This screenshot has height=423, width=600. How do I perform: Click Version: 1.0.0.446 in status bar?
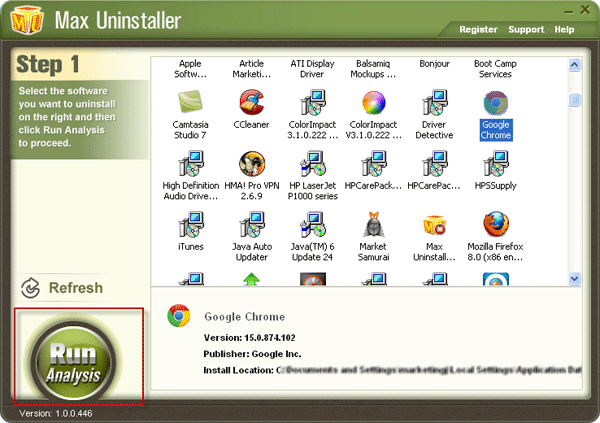[x=55, y=413]
